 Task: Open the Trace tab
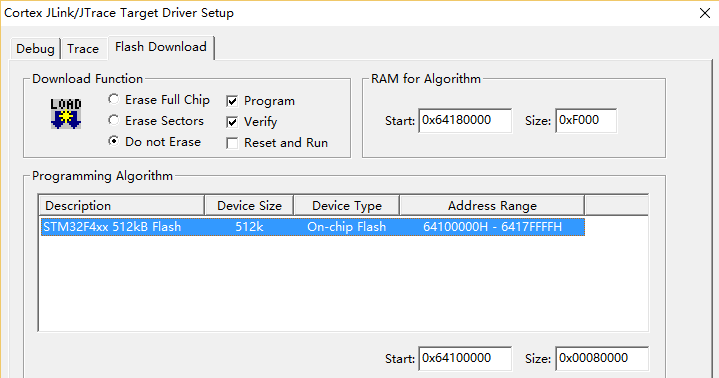click(83, 49)
